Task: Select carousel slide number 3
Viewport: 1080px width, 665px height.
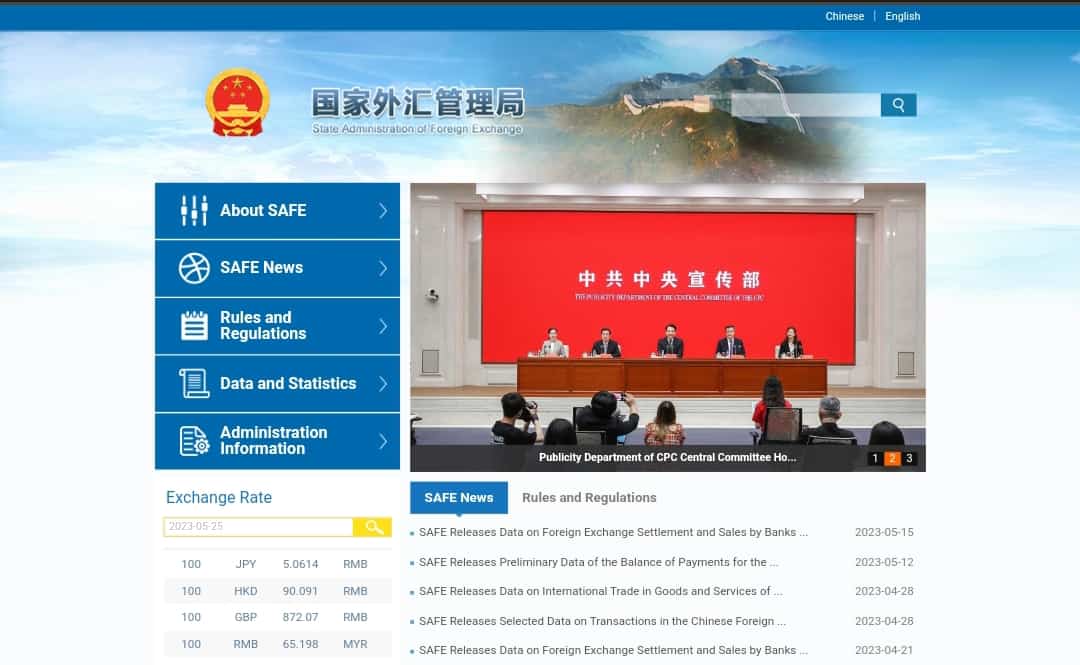Action: click(x=908, y=458)
